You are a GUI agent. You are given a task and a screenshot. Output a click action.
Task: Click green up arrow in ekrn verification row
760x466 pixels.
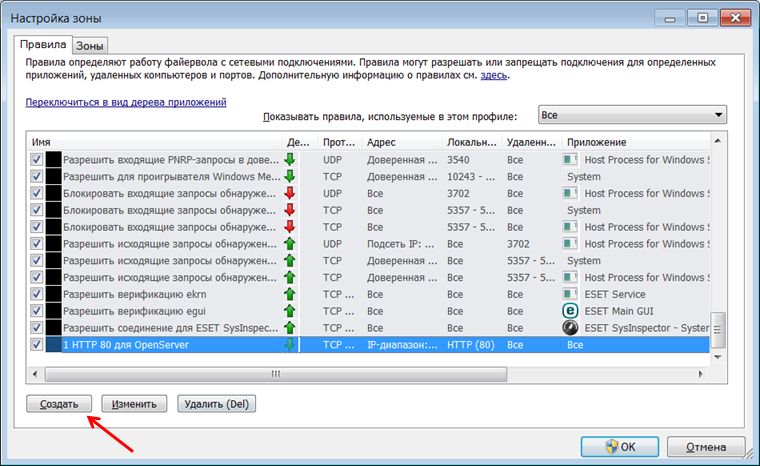[x=290, y=294]
